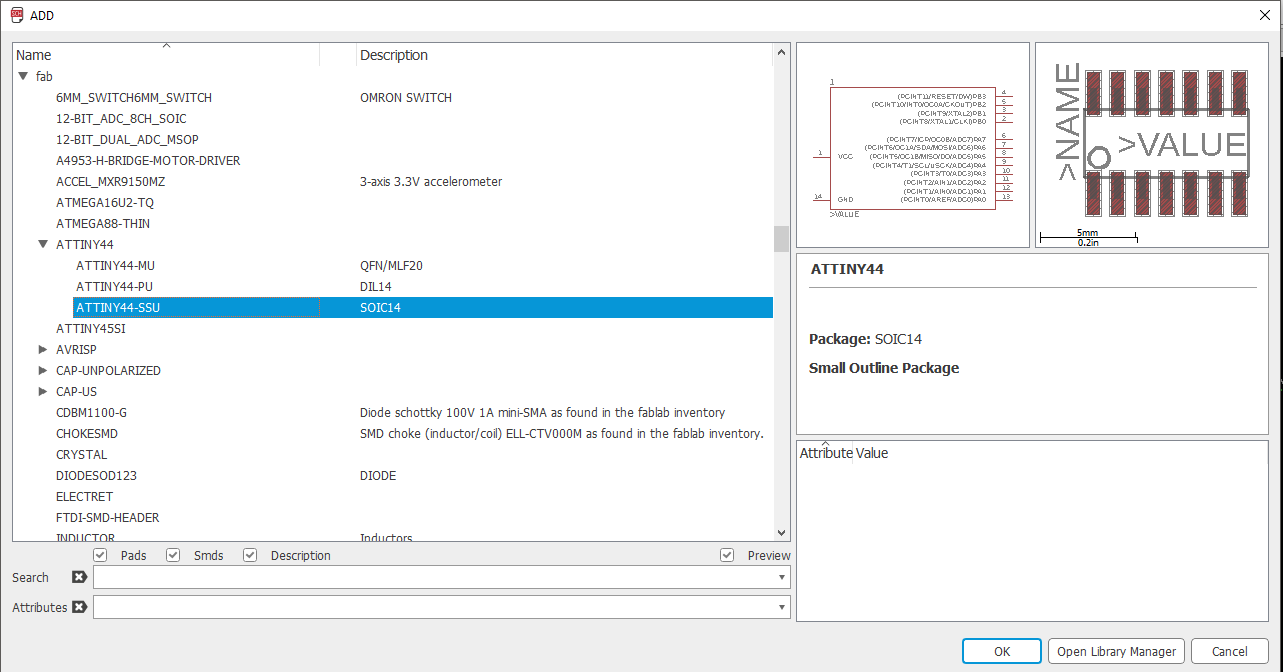Click the OMRON SWITCH description

[x=406, y=97]
